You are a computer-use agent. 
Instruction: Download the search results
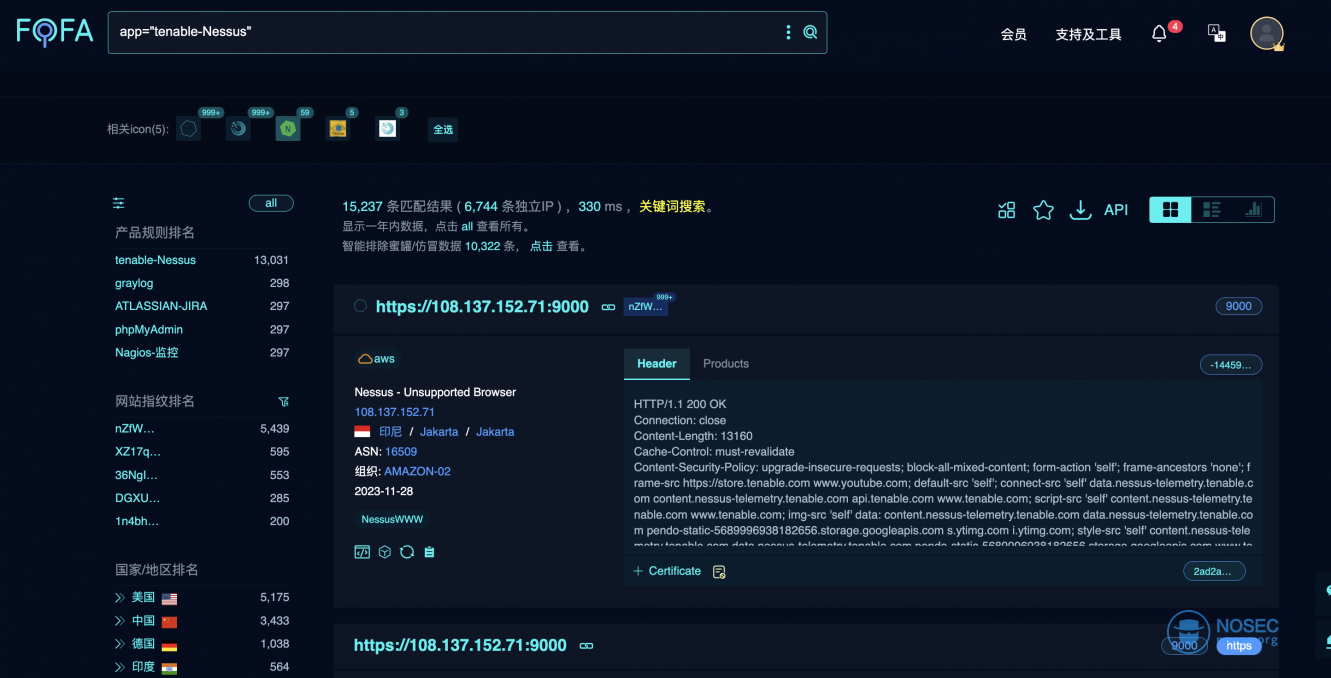pos(1080,210)
